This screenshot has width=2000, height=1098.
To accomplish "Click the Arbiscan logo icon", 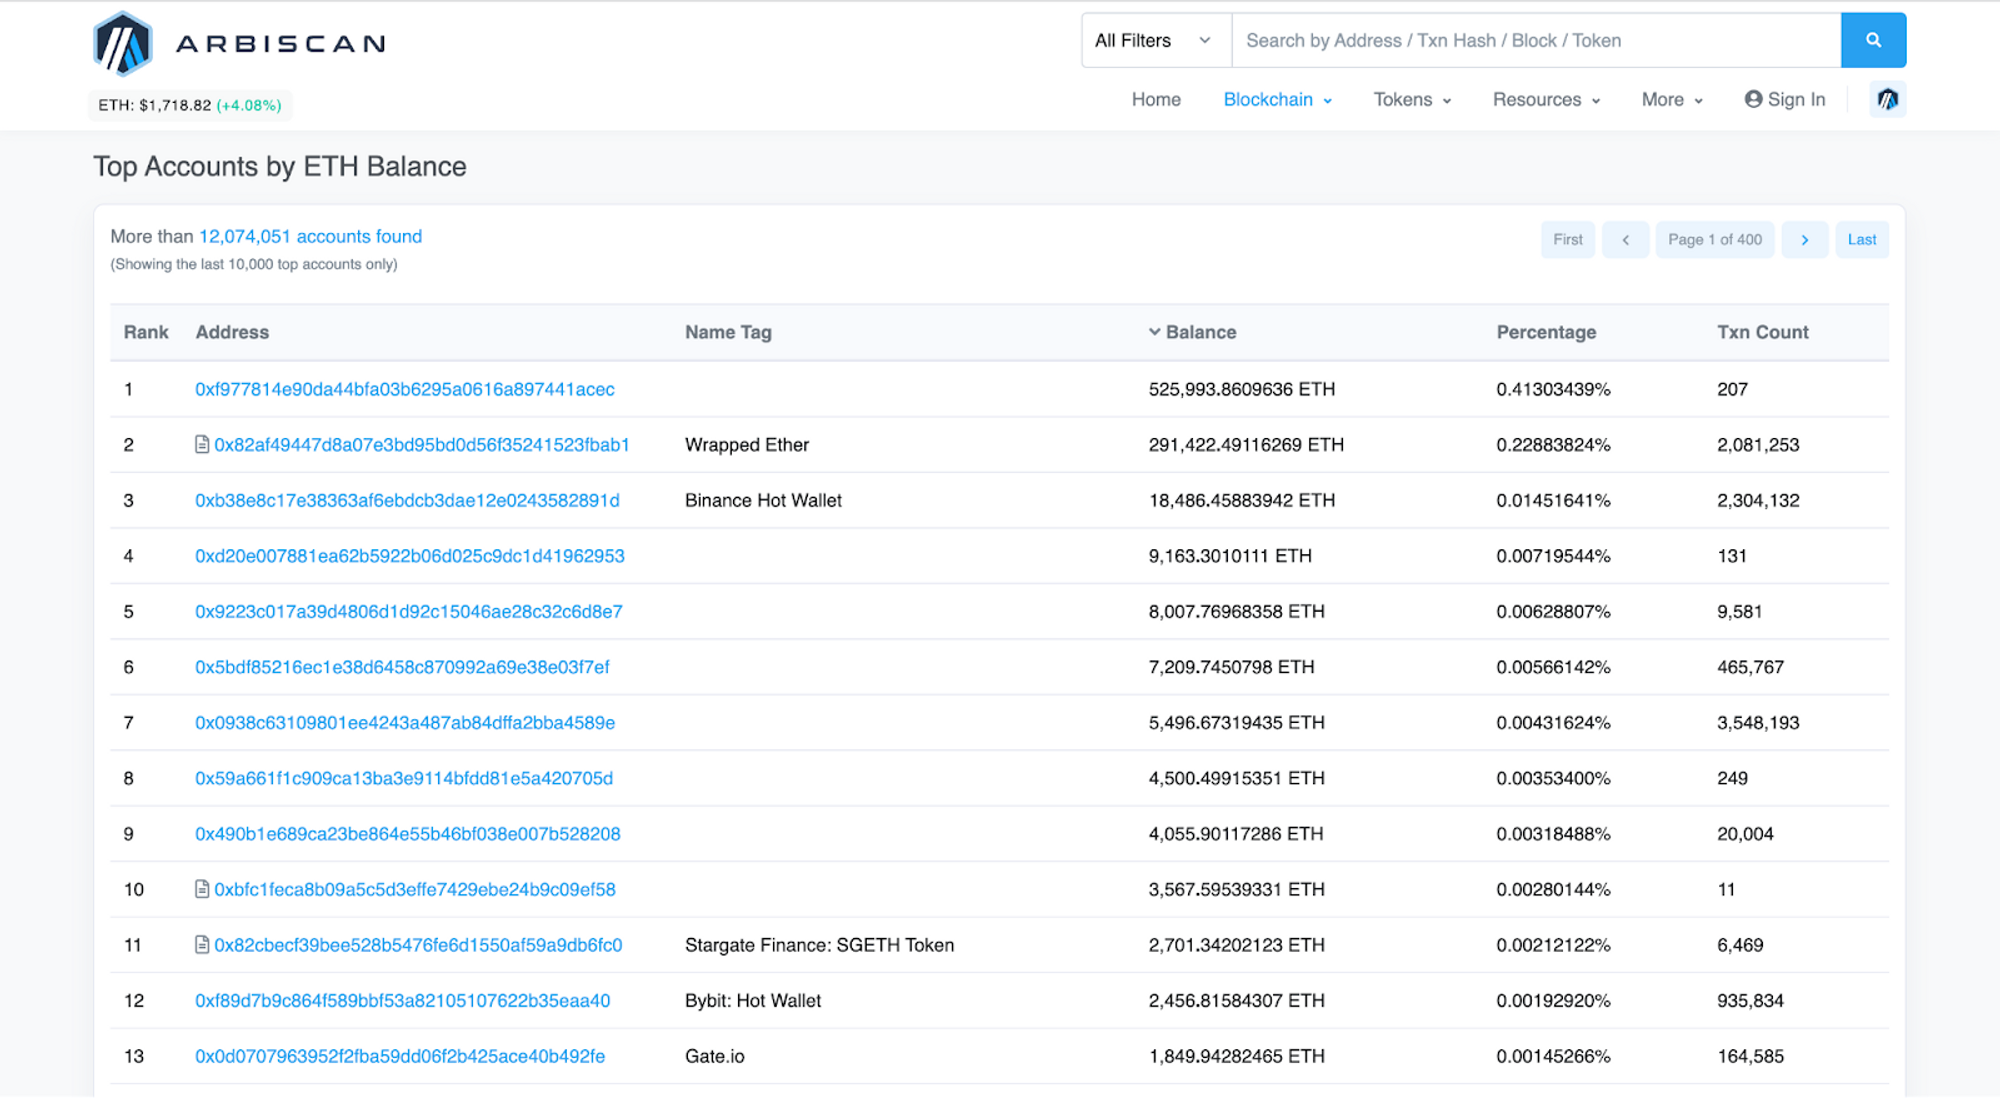I will pyautogui.click(x=122, y=44).
